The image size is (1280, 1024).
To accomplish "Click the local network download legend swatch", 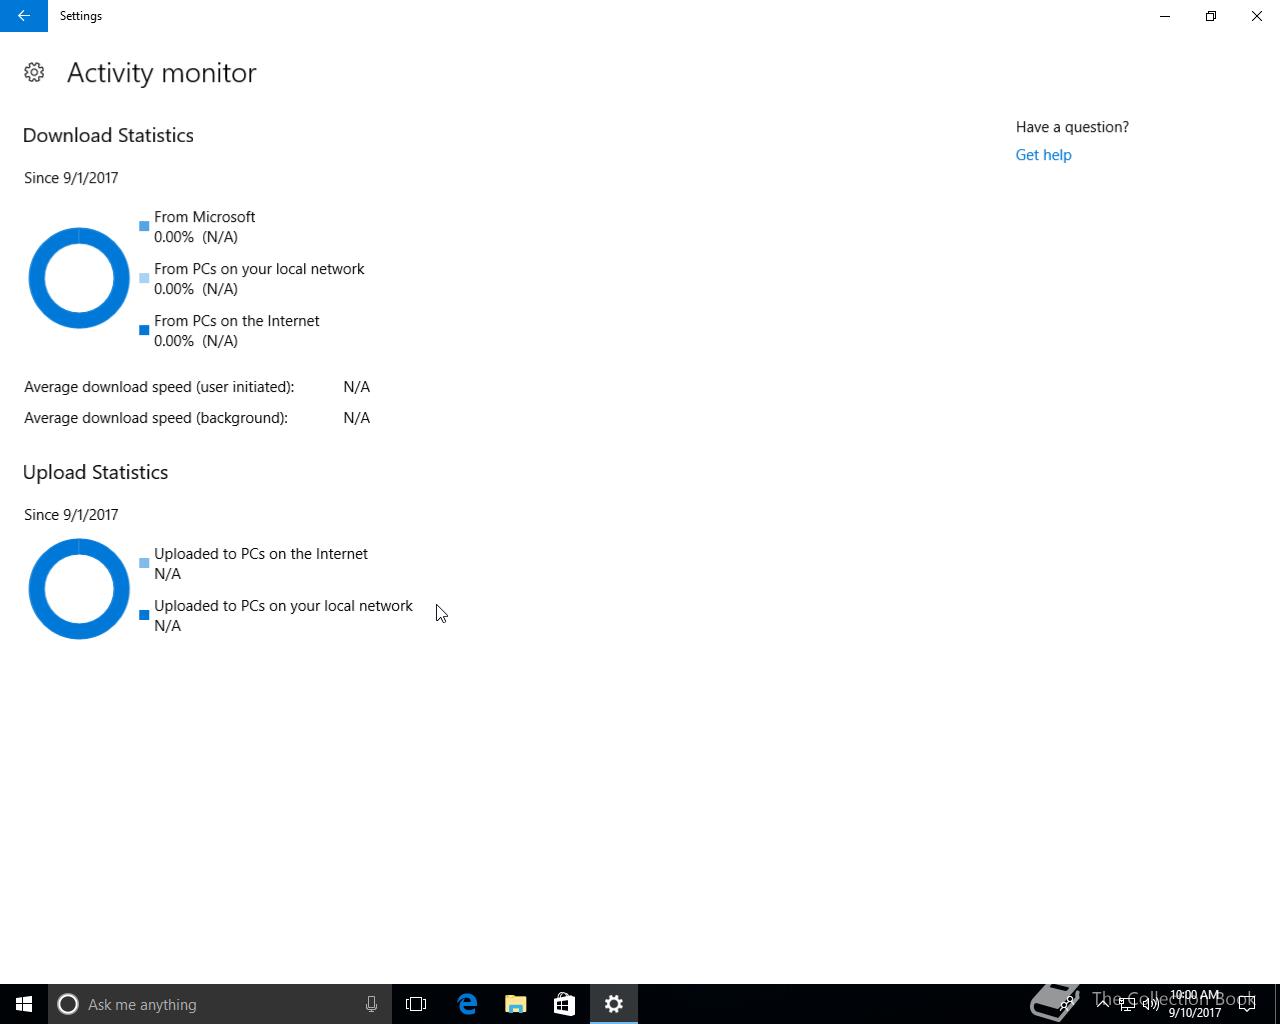I will pos(144,278).
